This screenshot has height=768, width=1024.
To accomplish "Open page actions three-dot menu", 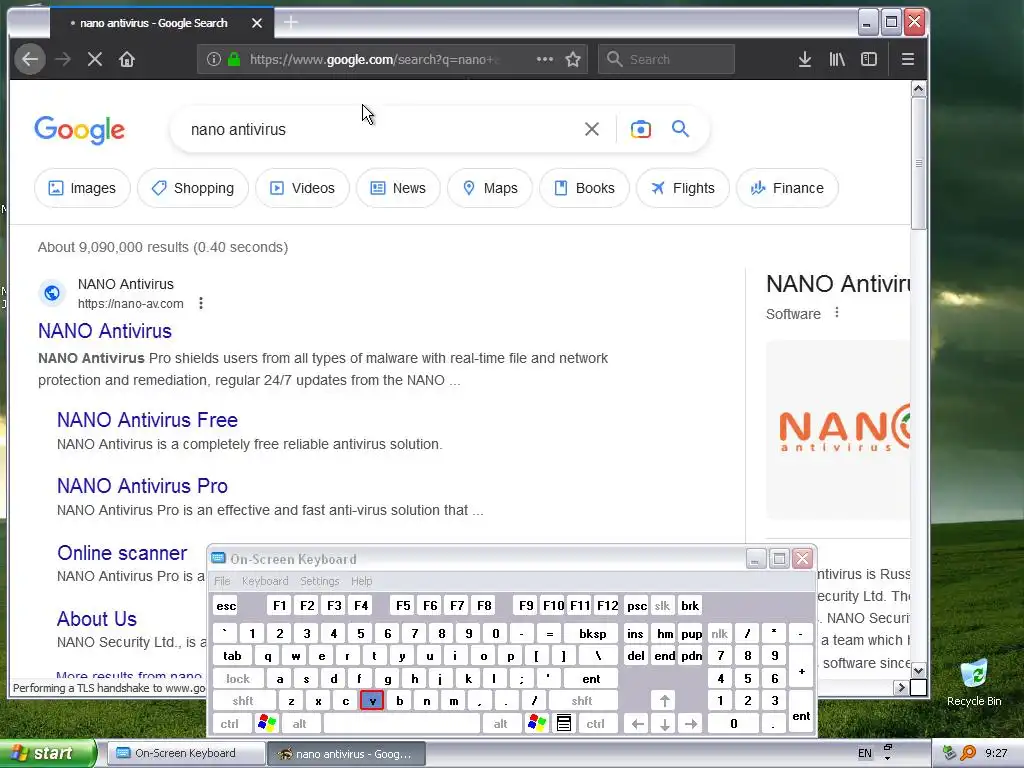I will (545, 59).
